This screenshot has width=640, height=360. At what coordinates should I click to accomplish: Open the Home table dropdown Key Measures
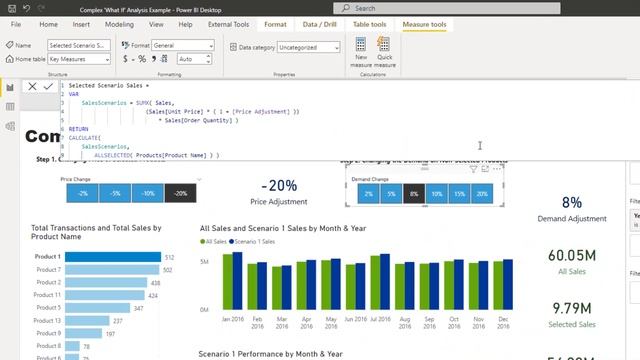[x=79, y=59]
